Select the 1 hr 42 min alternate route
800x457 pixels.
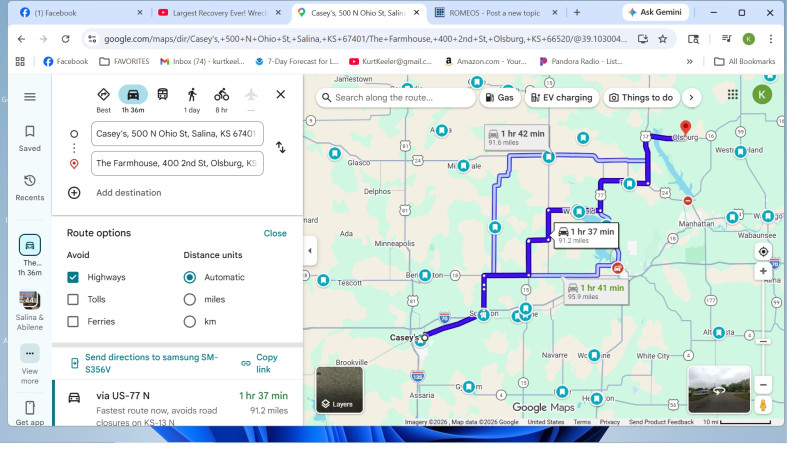[x=517, y=137]
